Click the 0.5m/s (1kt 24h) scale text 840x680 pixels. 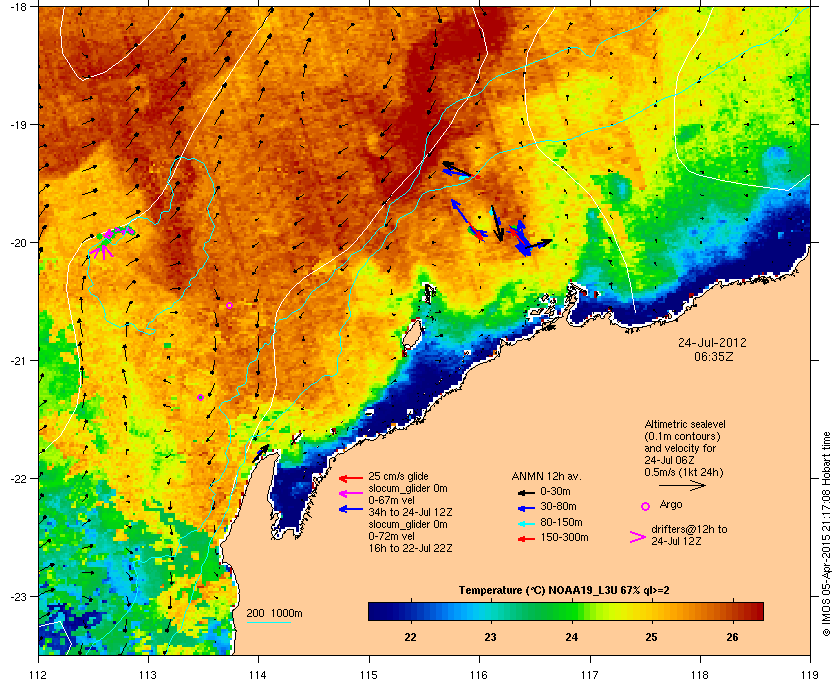pos(684,472)
